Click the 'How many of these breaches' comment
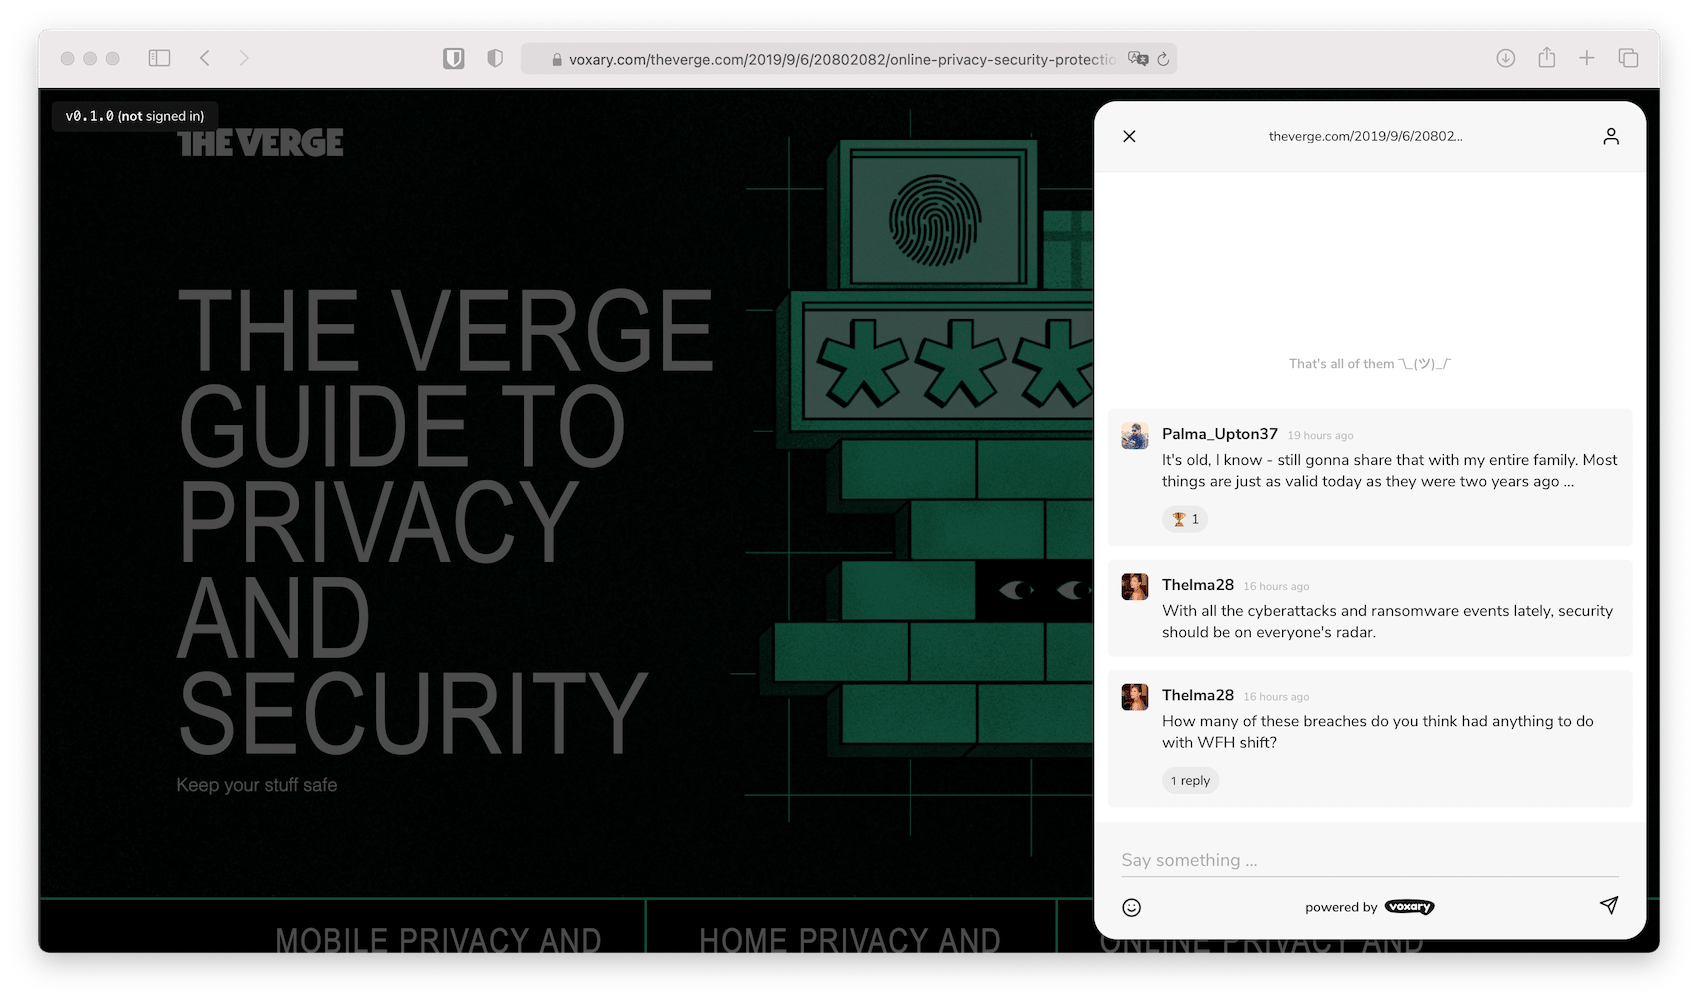The height and width of the screenshot is (1000, 1698). point(1378,732)
